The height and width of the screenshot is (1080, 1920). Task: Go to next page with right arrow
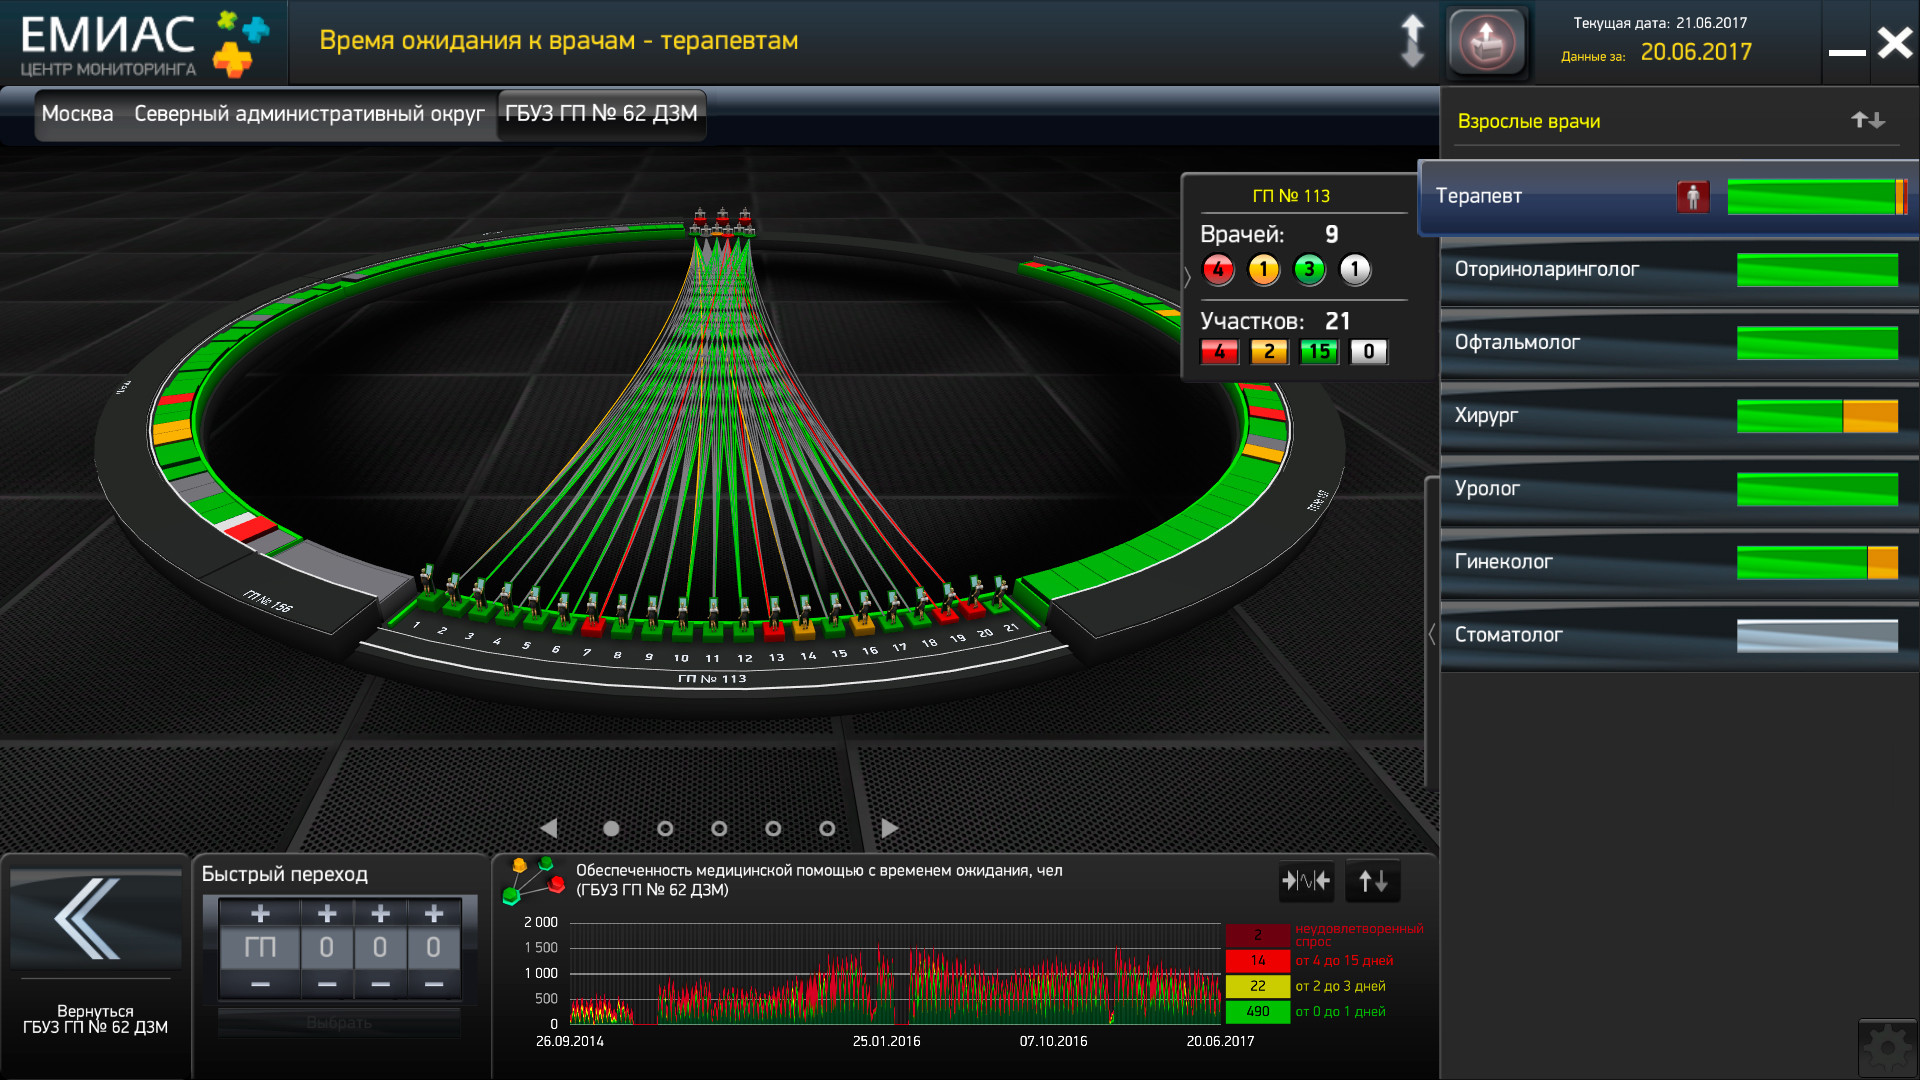[x=889, y=829]
